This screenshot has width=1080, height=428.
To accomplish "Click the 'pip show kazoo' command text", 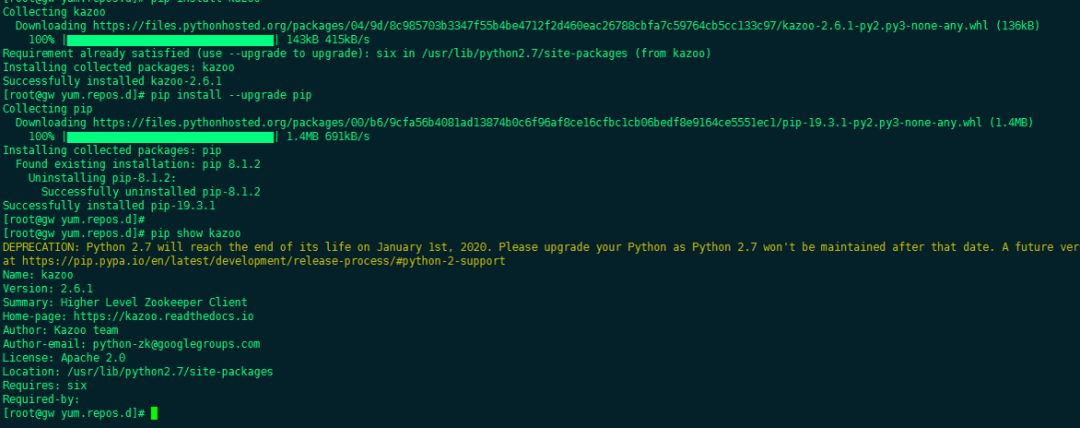I will (x=196, y=234).
